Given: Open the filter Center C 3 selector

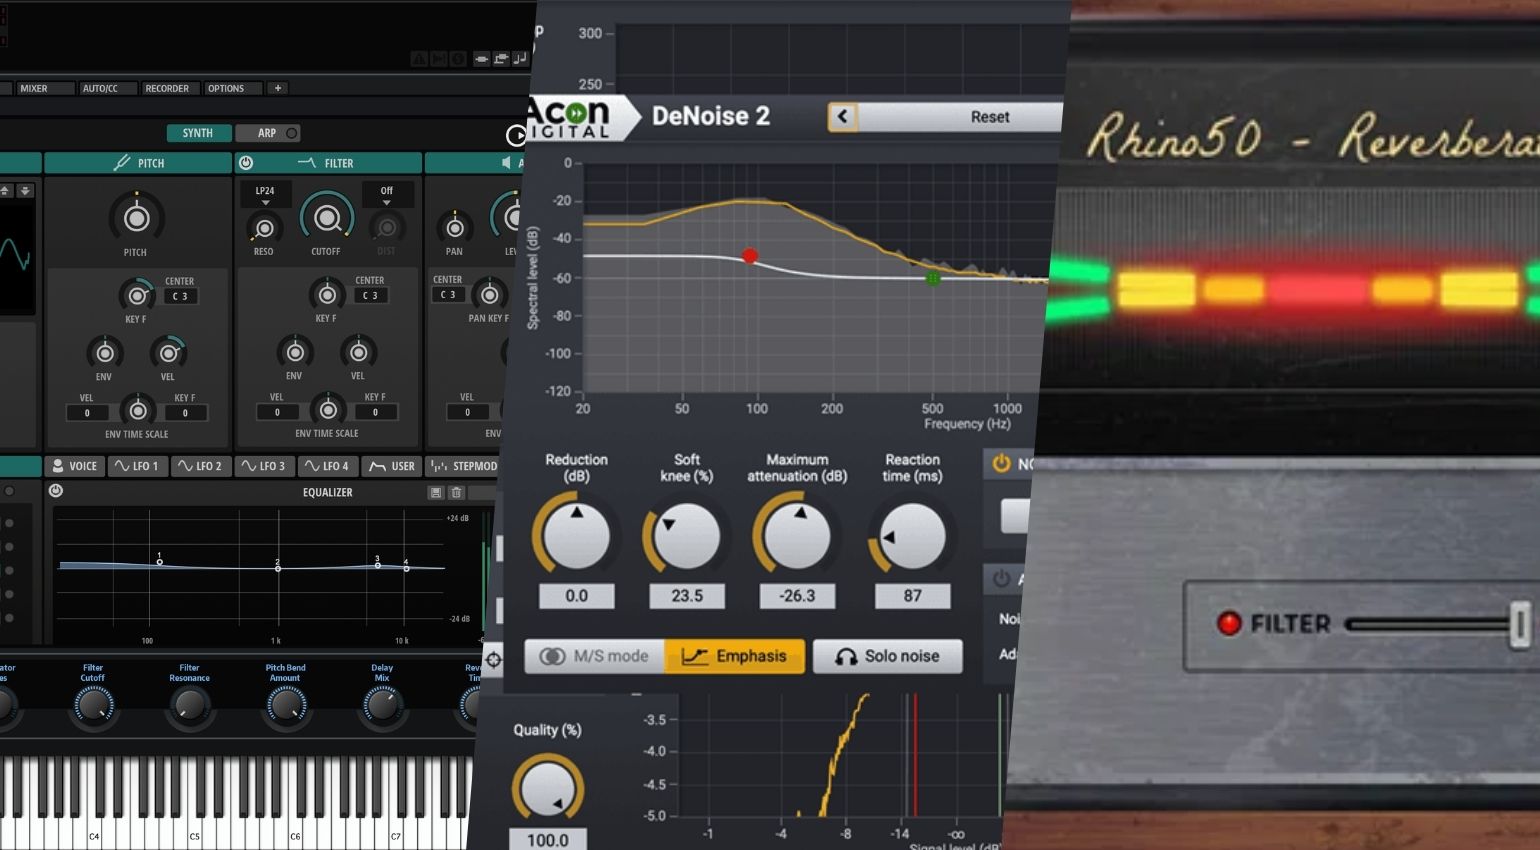Looking at the screenshot, I should pos(370,295).
